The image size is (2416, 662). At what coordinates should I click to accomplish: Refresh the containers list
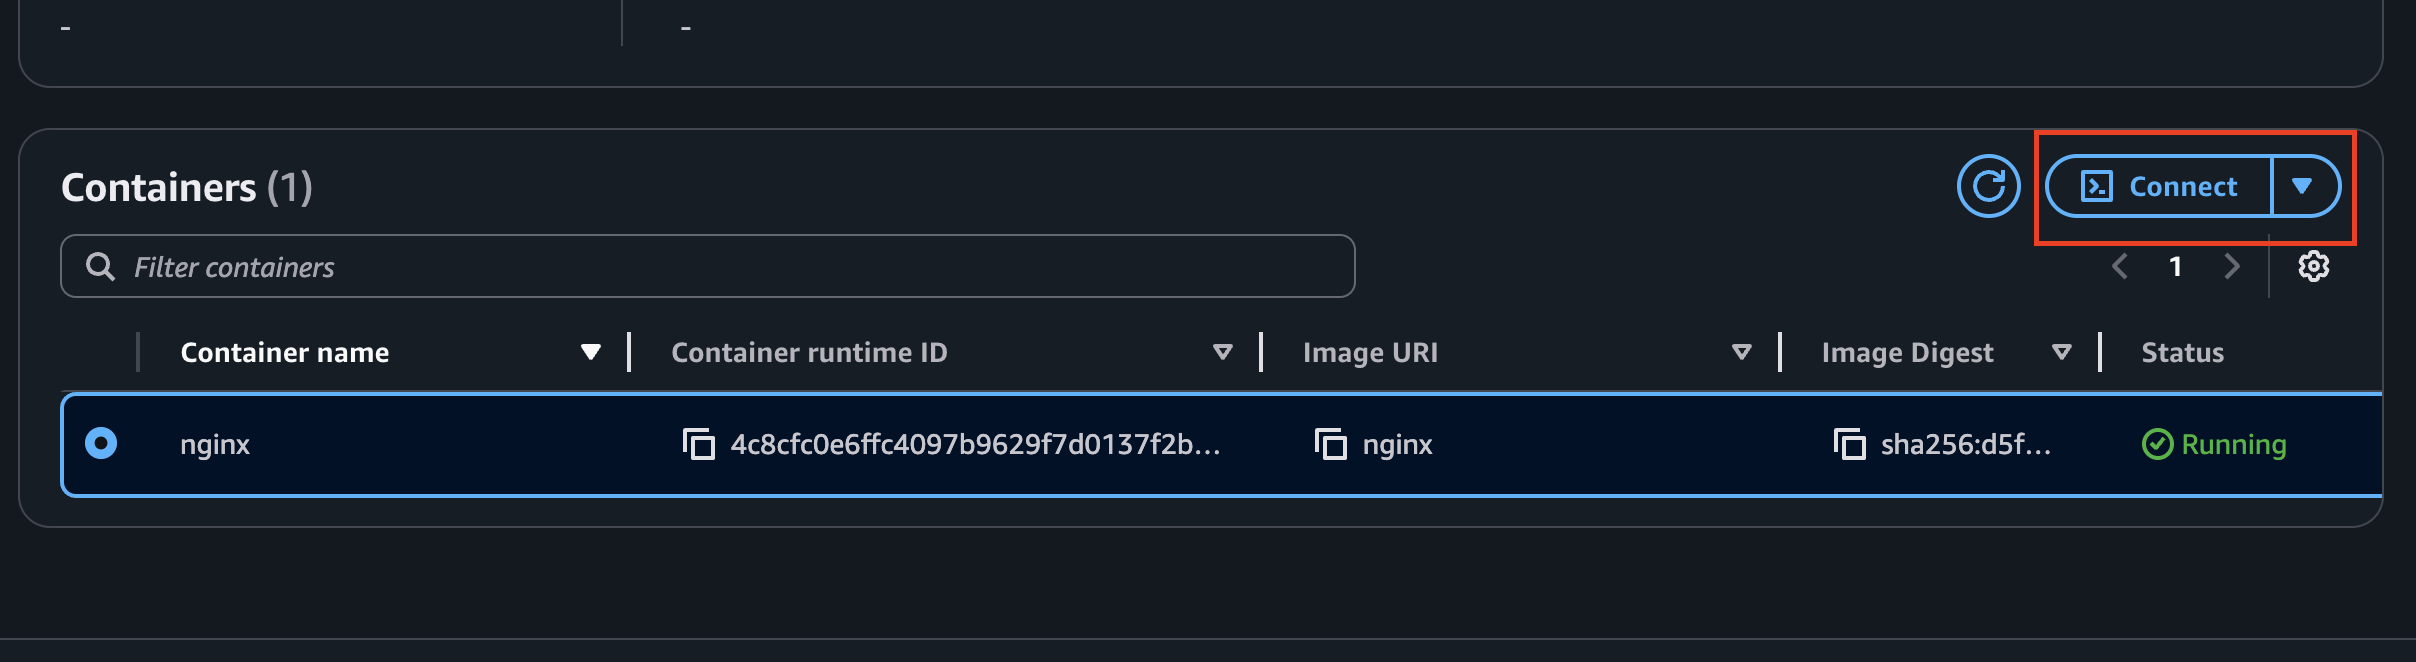(1988, 186)
